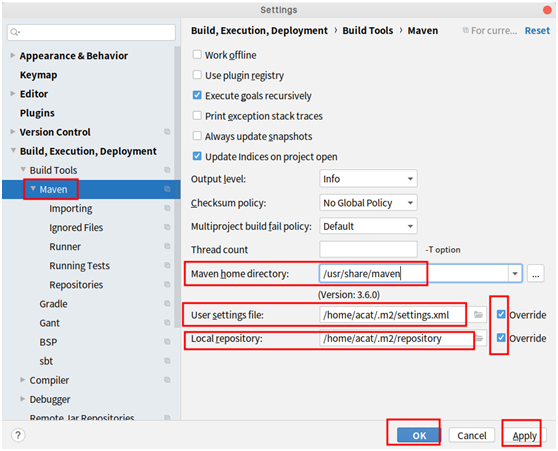Select Gant under Build Tools

coord(49,323)
